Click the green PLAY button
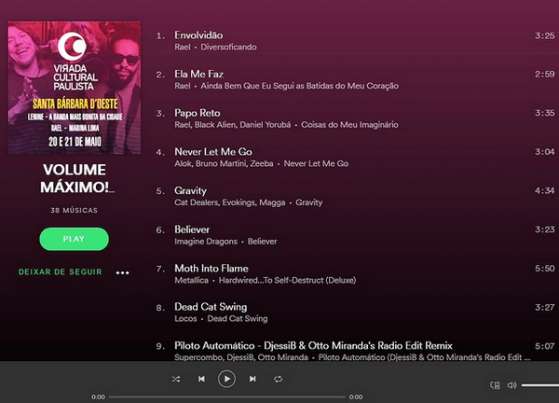Image resolution: width=559 pixels, height=403 pixels. point(74,239)
